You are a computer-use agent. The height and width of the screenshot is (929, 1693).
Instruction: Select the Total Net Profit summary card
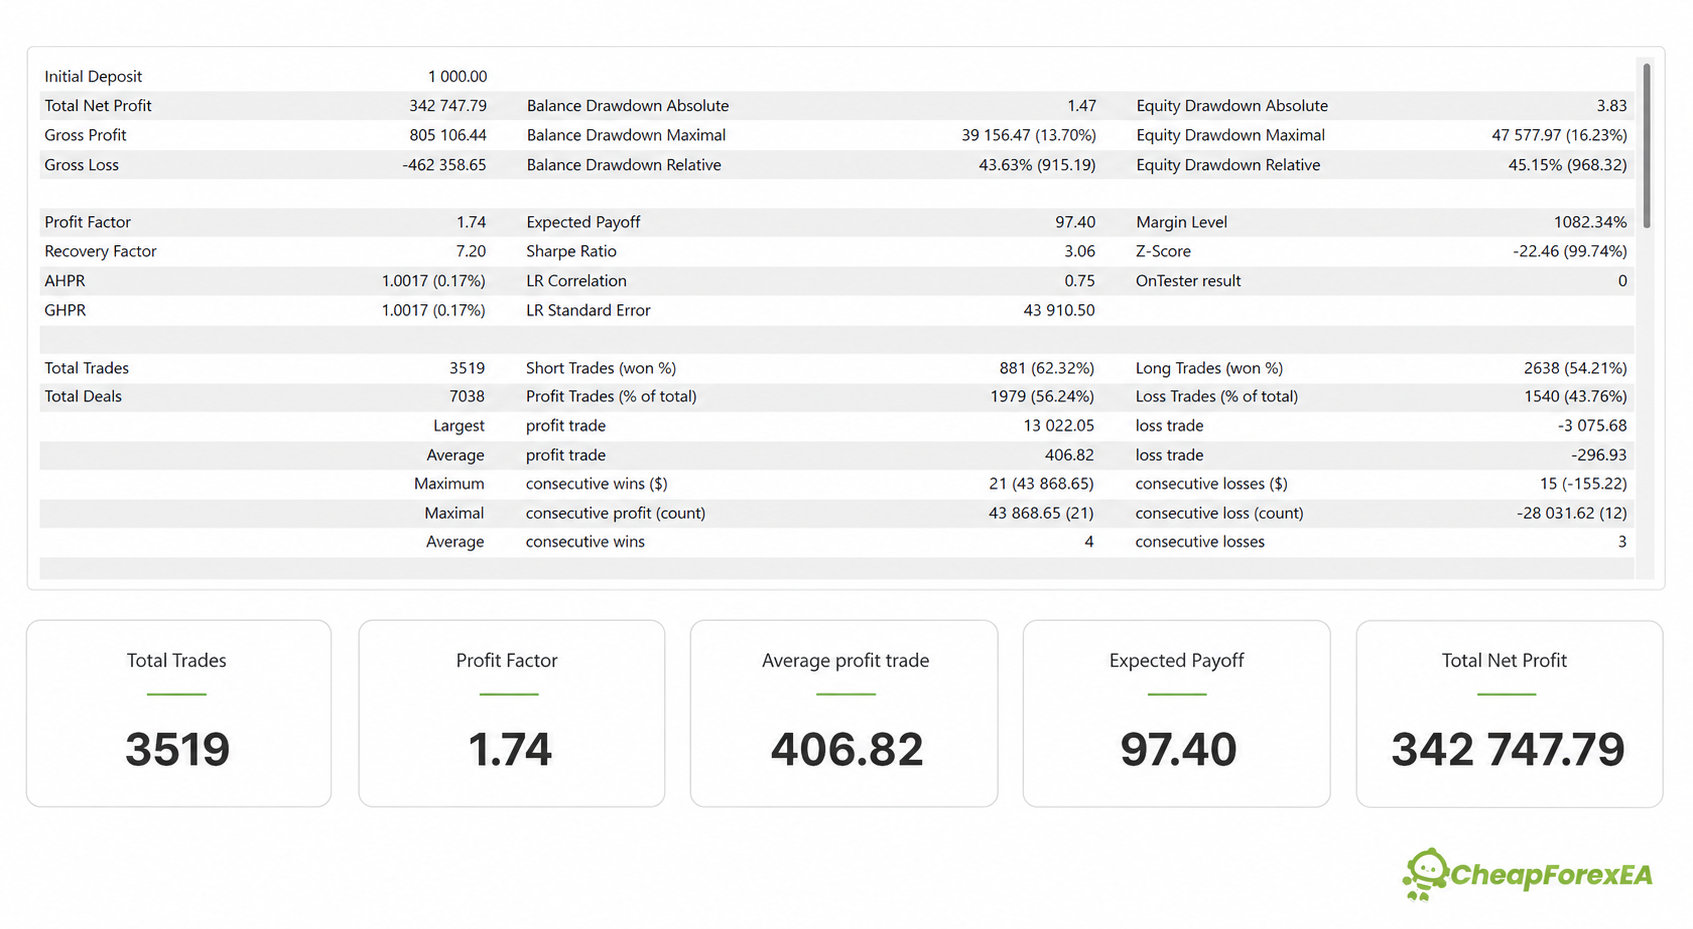click(x=1509, y=713)
